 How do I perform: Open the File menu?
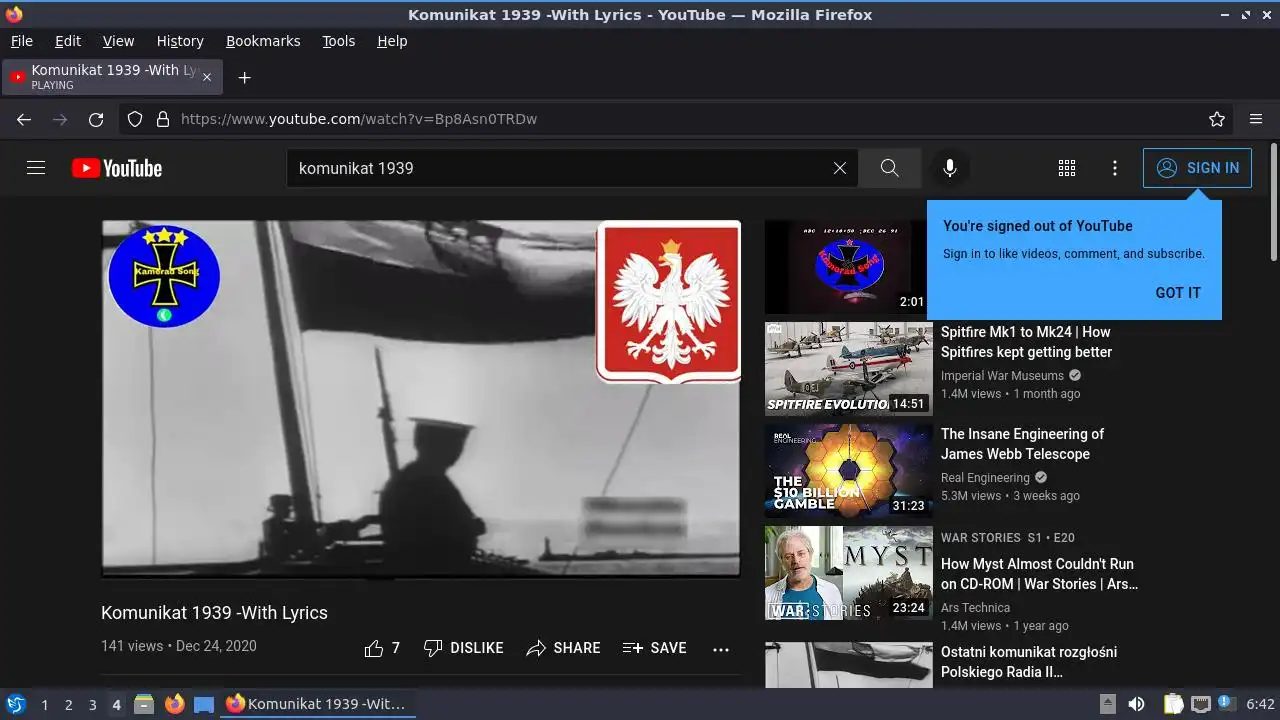click(x=21, y=41)
